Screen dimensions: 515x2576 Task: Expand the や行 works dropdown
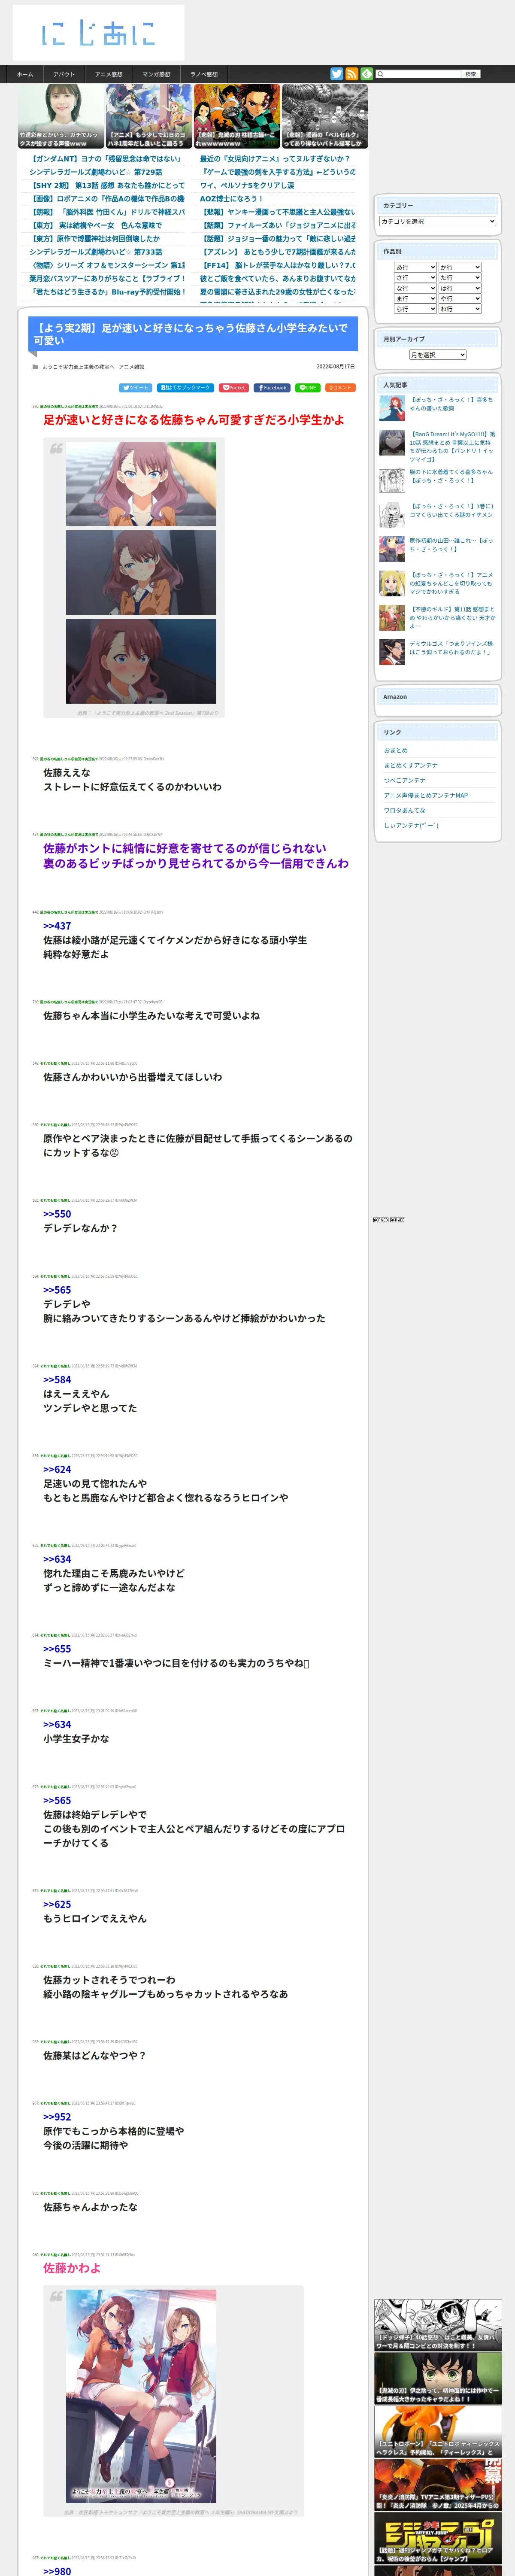[x=460, y=299]
